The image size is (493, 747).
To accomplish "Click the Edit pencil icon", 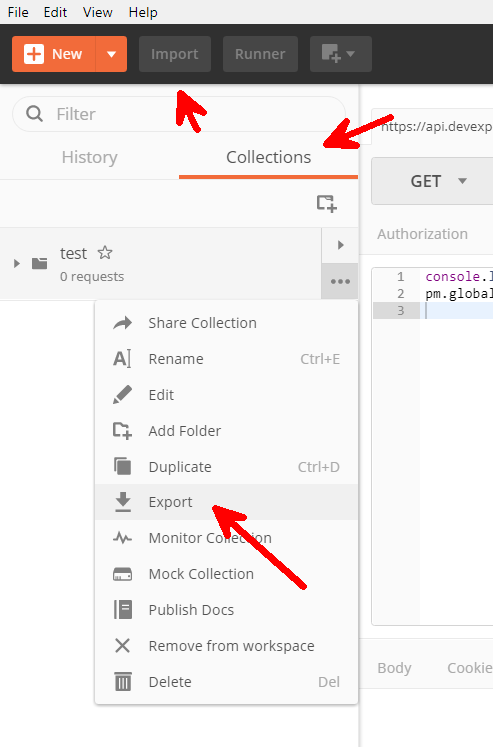I will click(122, 395).
